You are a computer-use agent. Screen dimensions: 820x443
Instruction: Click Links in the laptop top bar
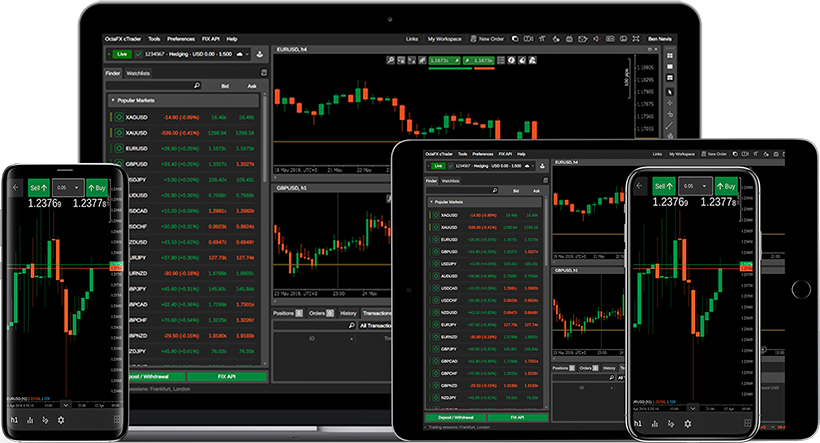tap(412, 39)
